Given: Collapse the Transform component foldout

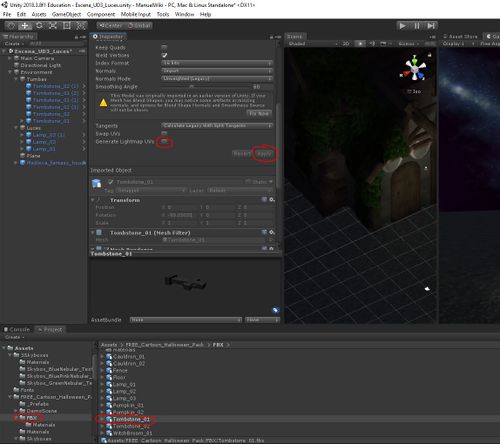Looking at the screenshot, I should click(x=93, y=200).
